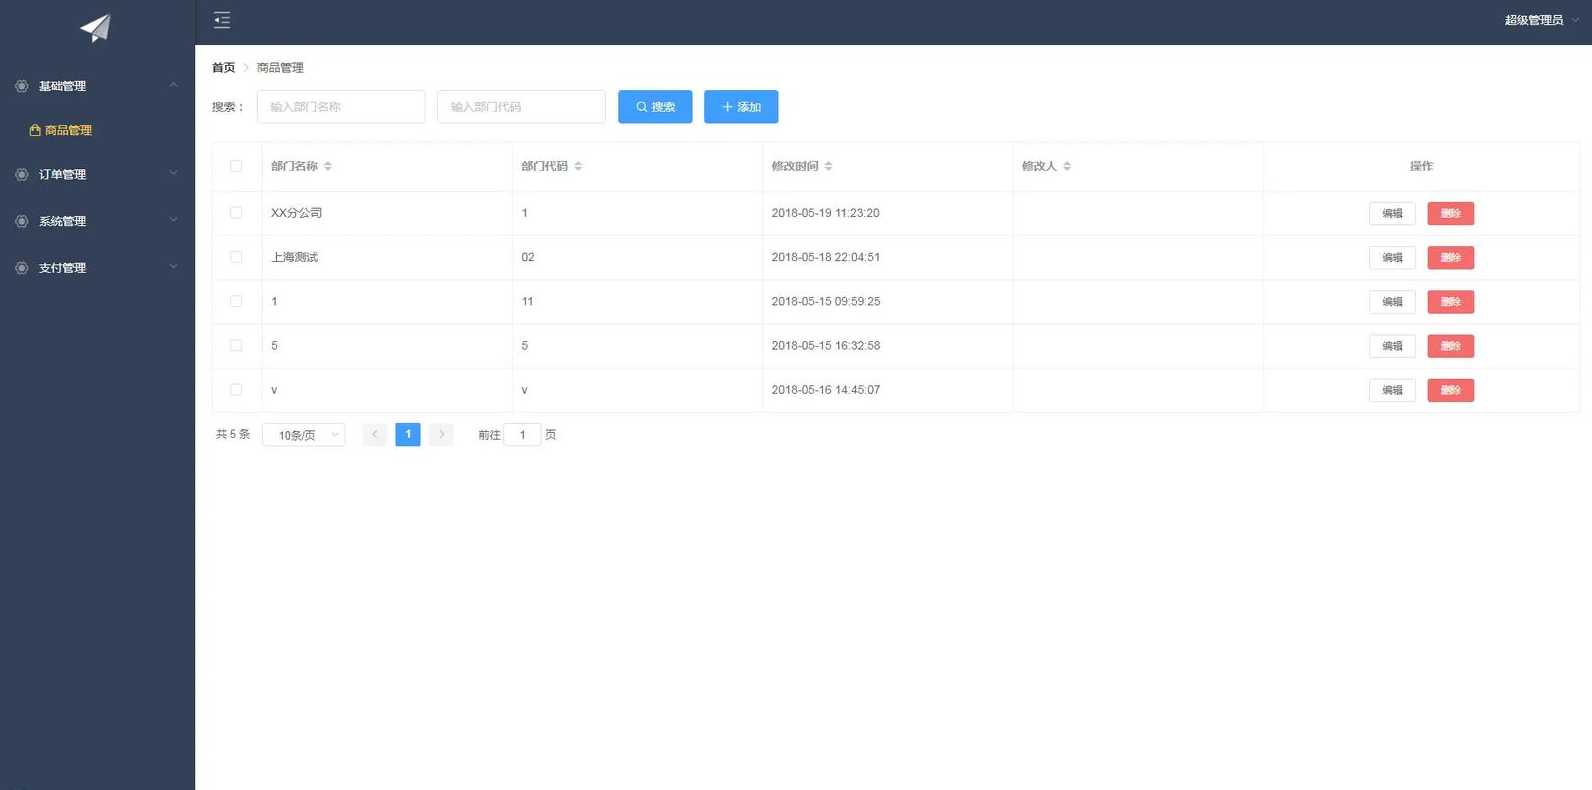
Task: Check the XX分公司 row checkbox
Action: (236, 213)
